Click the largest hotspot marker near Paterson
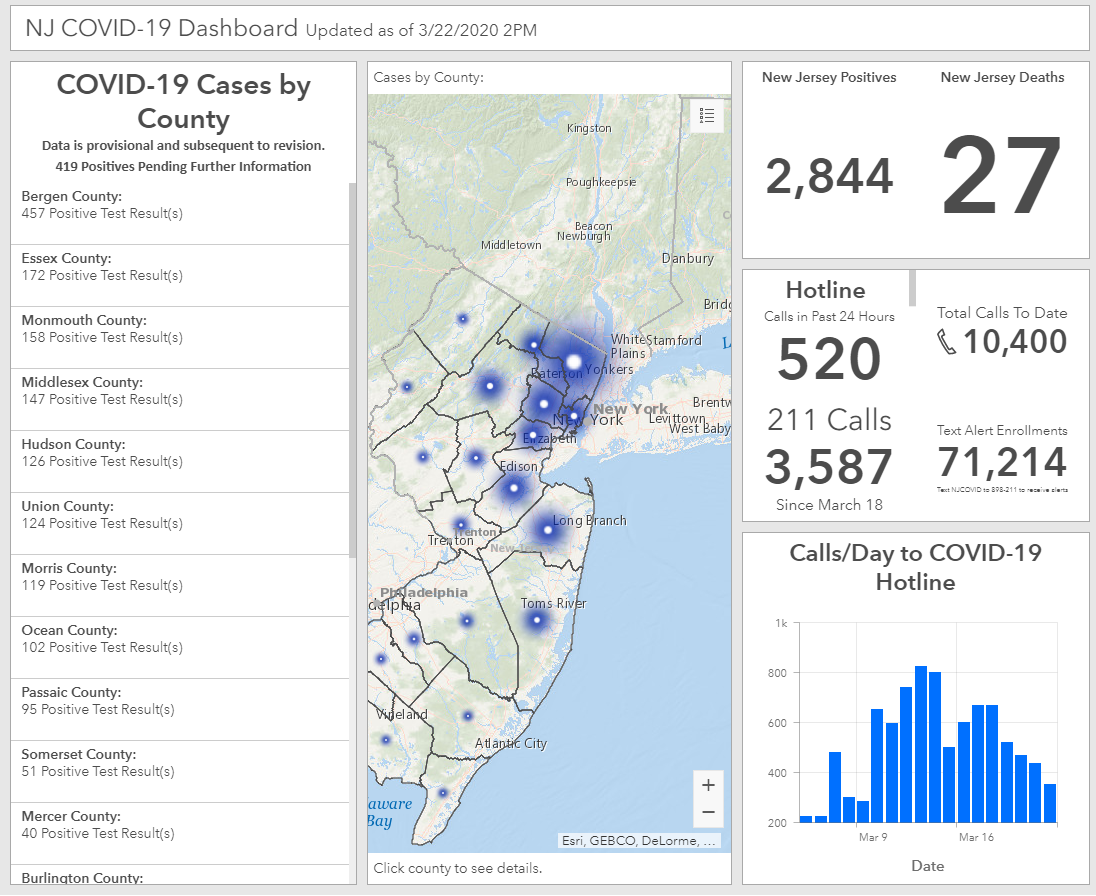1096x896 pixels. click(x=574, y=361)
